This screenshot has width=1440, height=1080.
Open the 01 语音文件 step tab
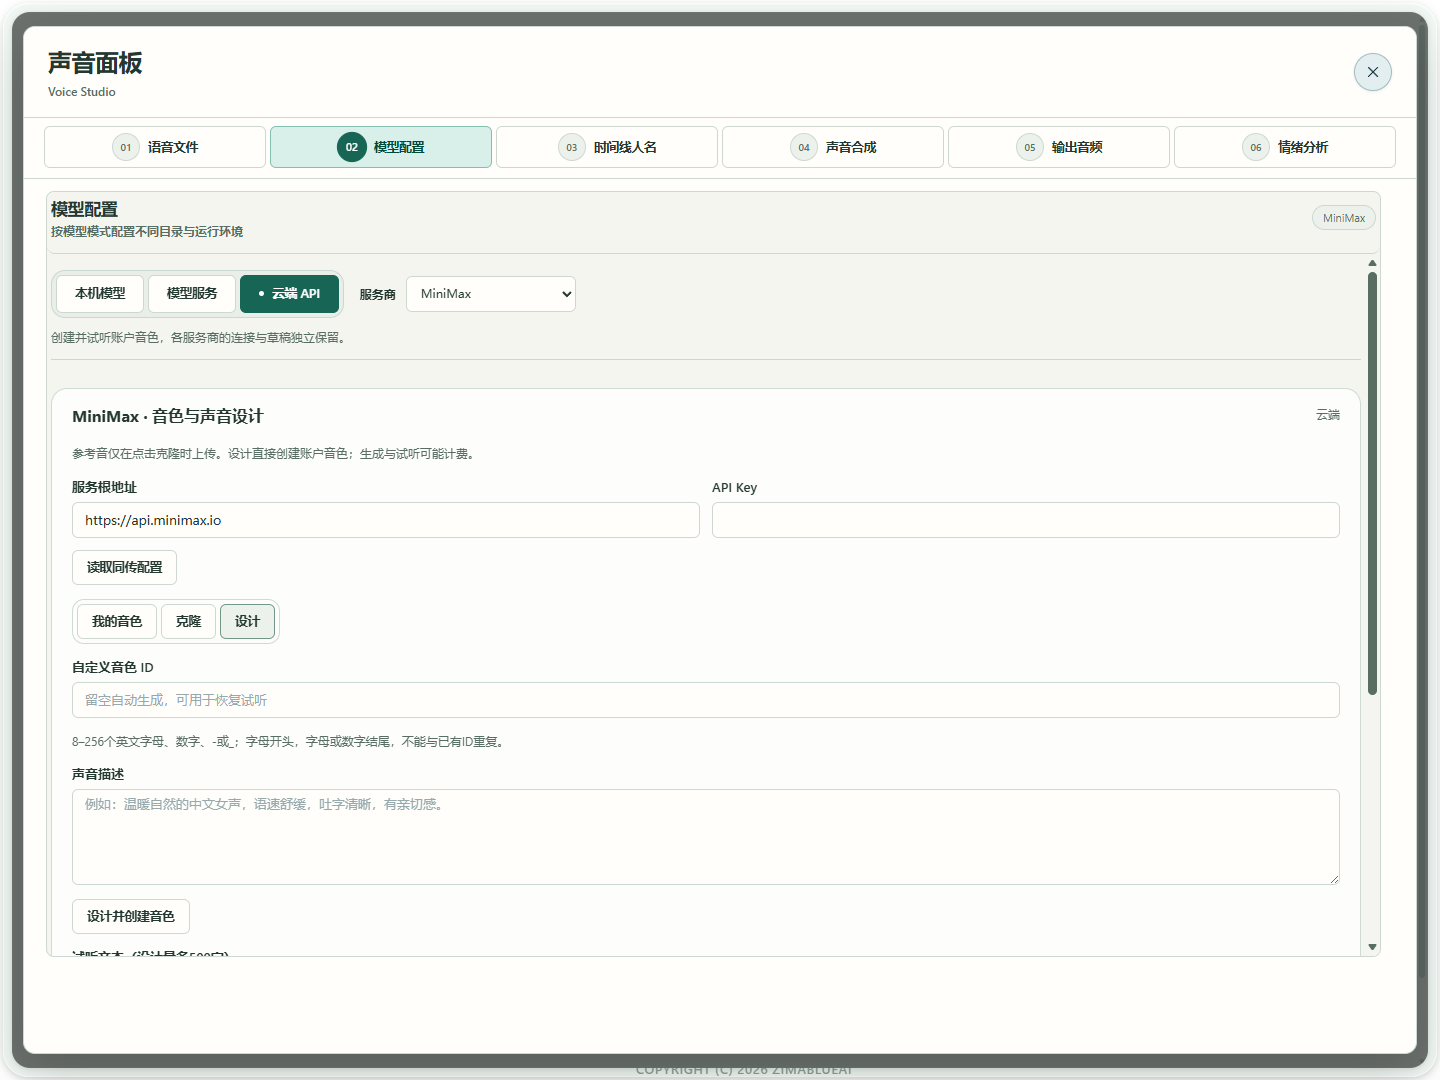[155, 147]
